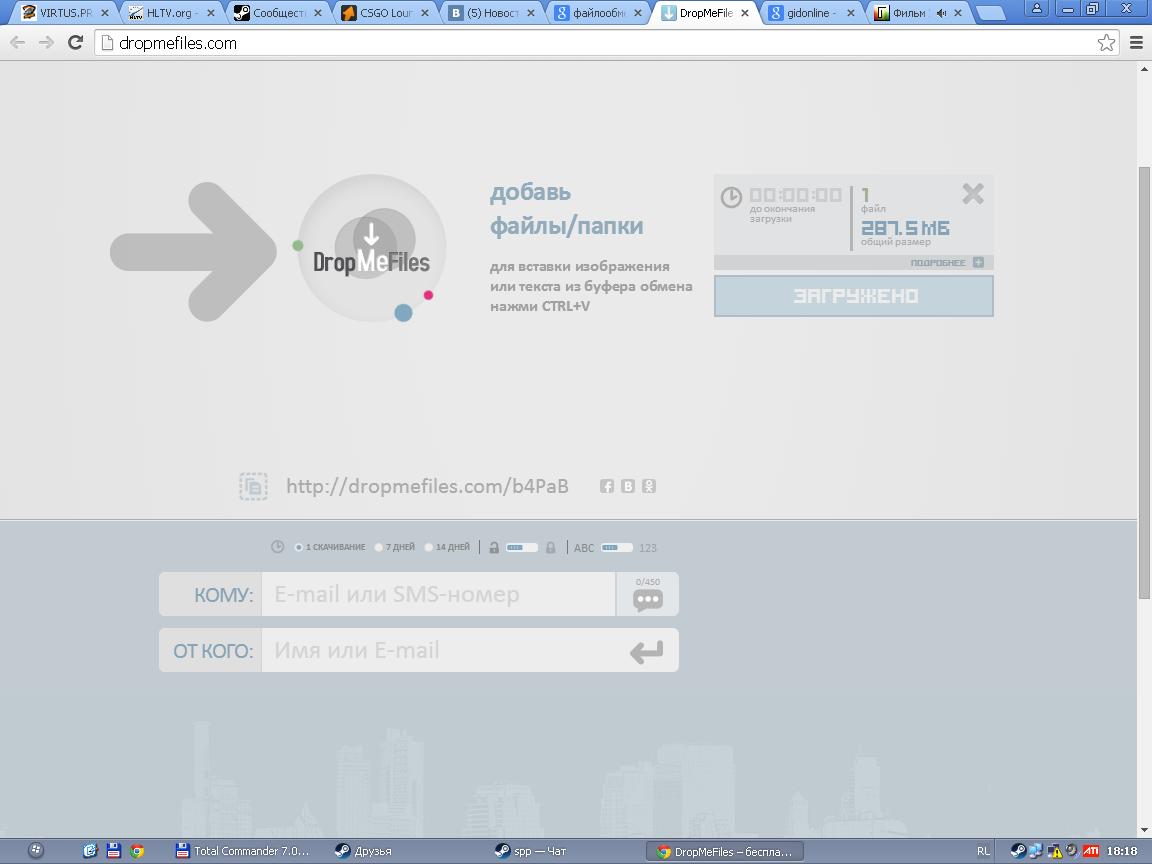Select the 7 ДНЕЙ radio option

pyautogui.click(x=378, y=547)
